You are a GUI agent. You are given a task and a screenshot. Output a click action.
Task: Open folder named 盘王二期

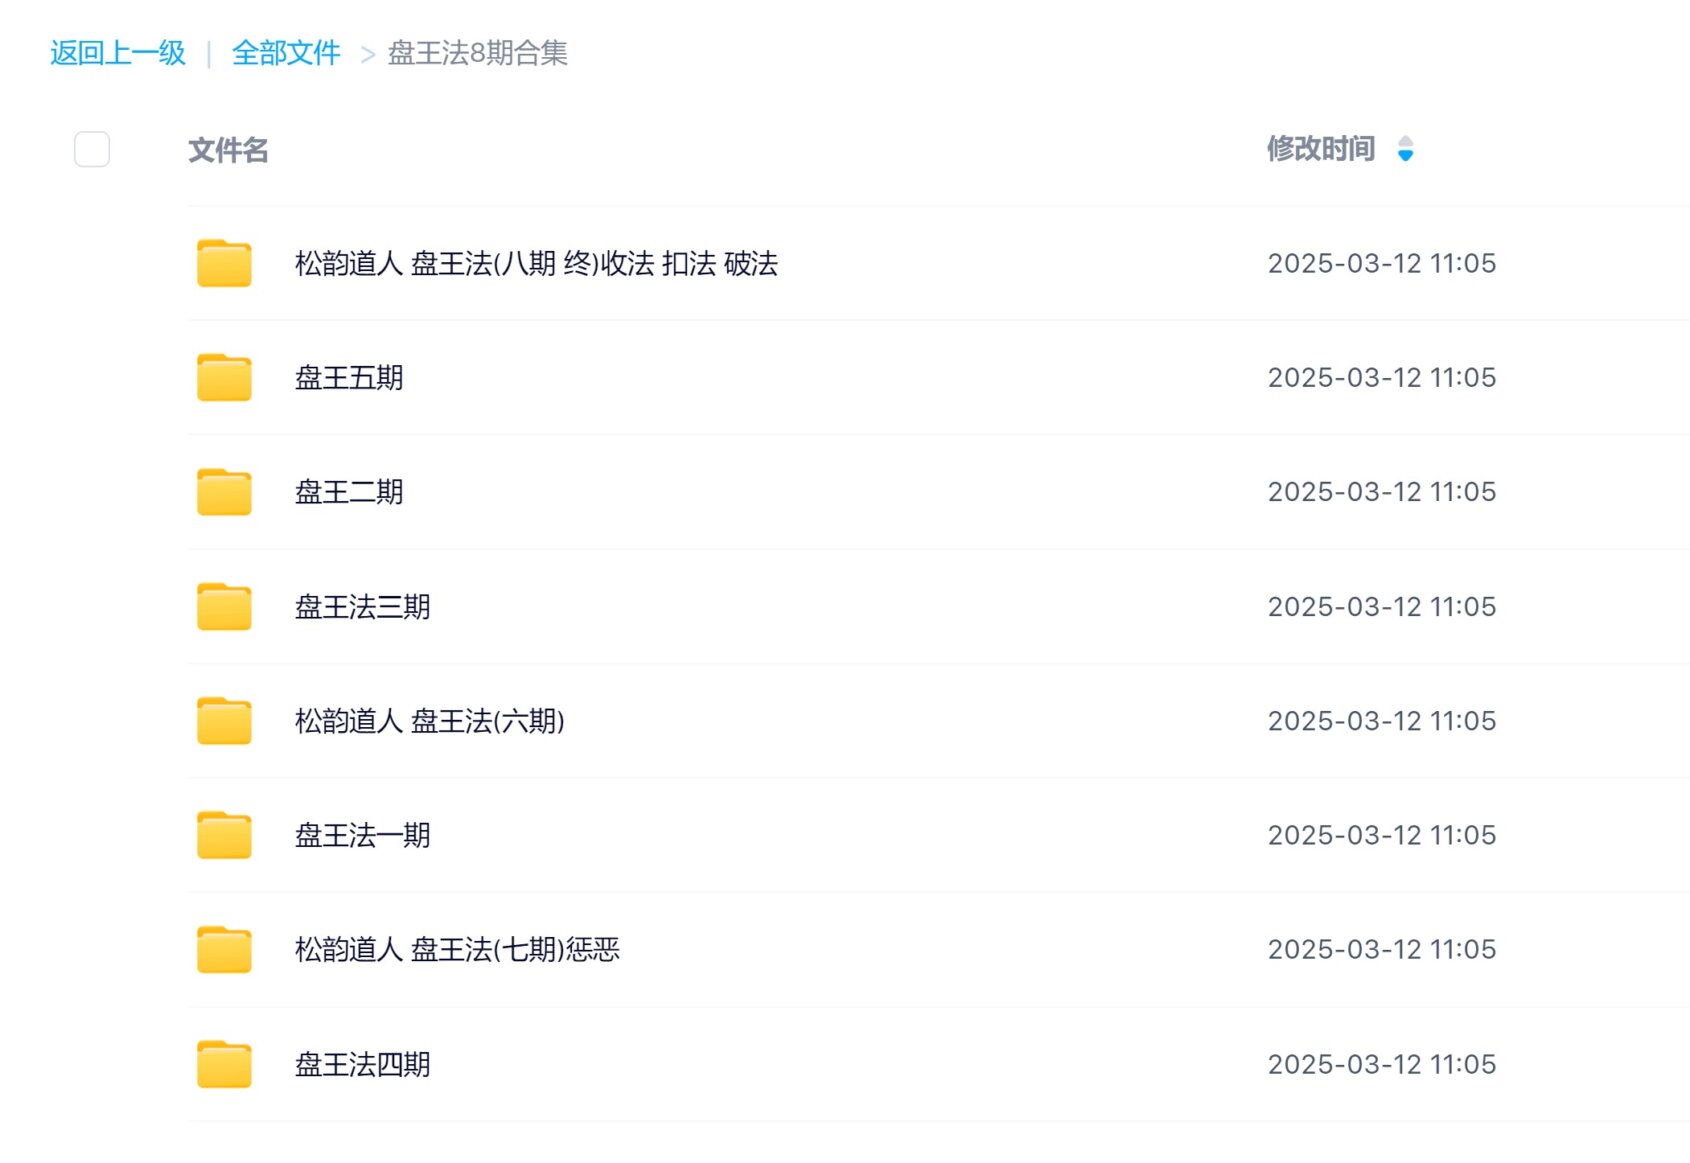349,492
